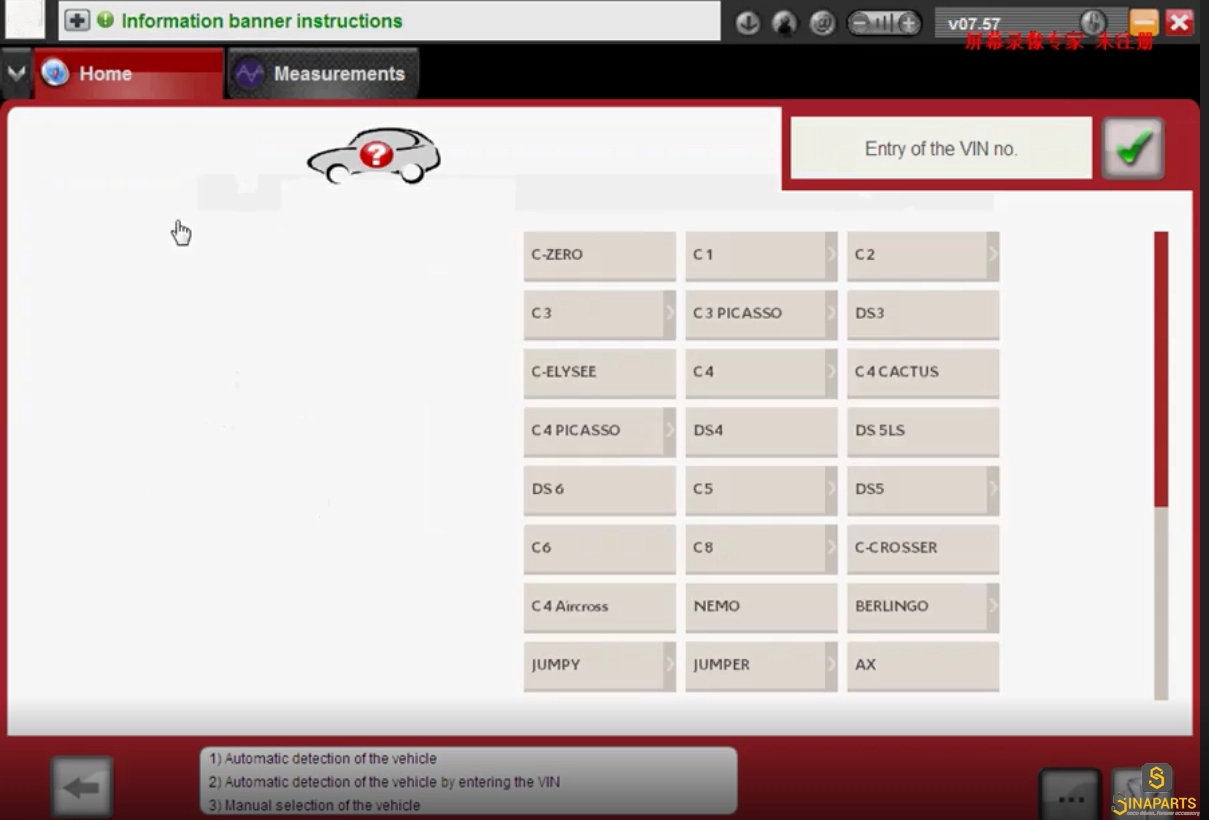Click the download arrow icon in the top bar
Screen dimensions: 1209x820
748,23
